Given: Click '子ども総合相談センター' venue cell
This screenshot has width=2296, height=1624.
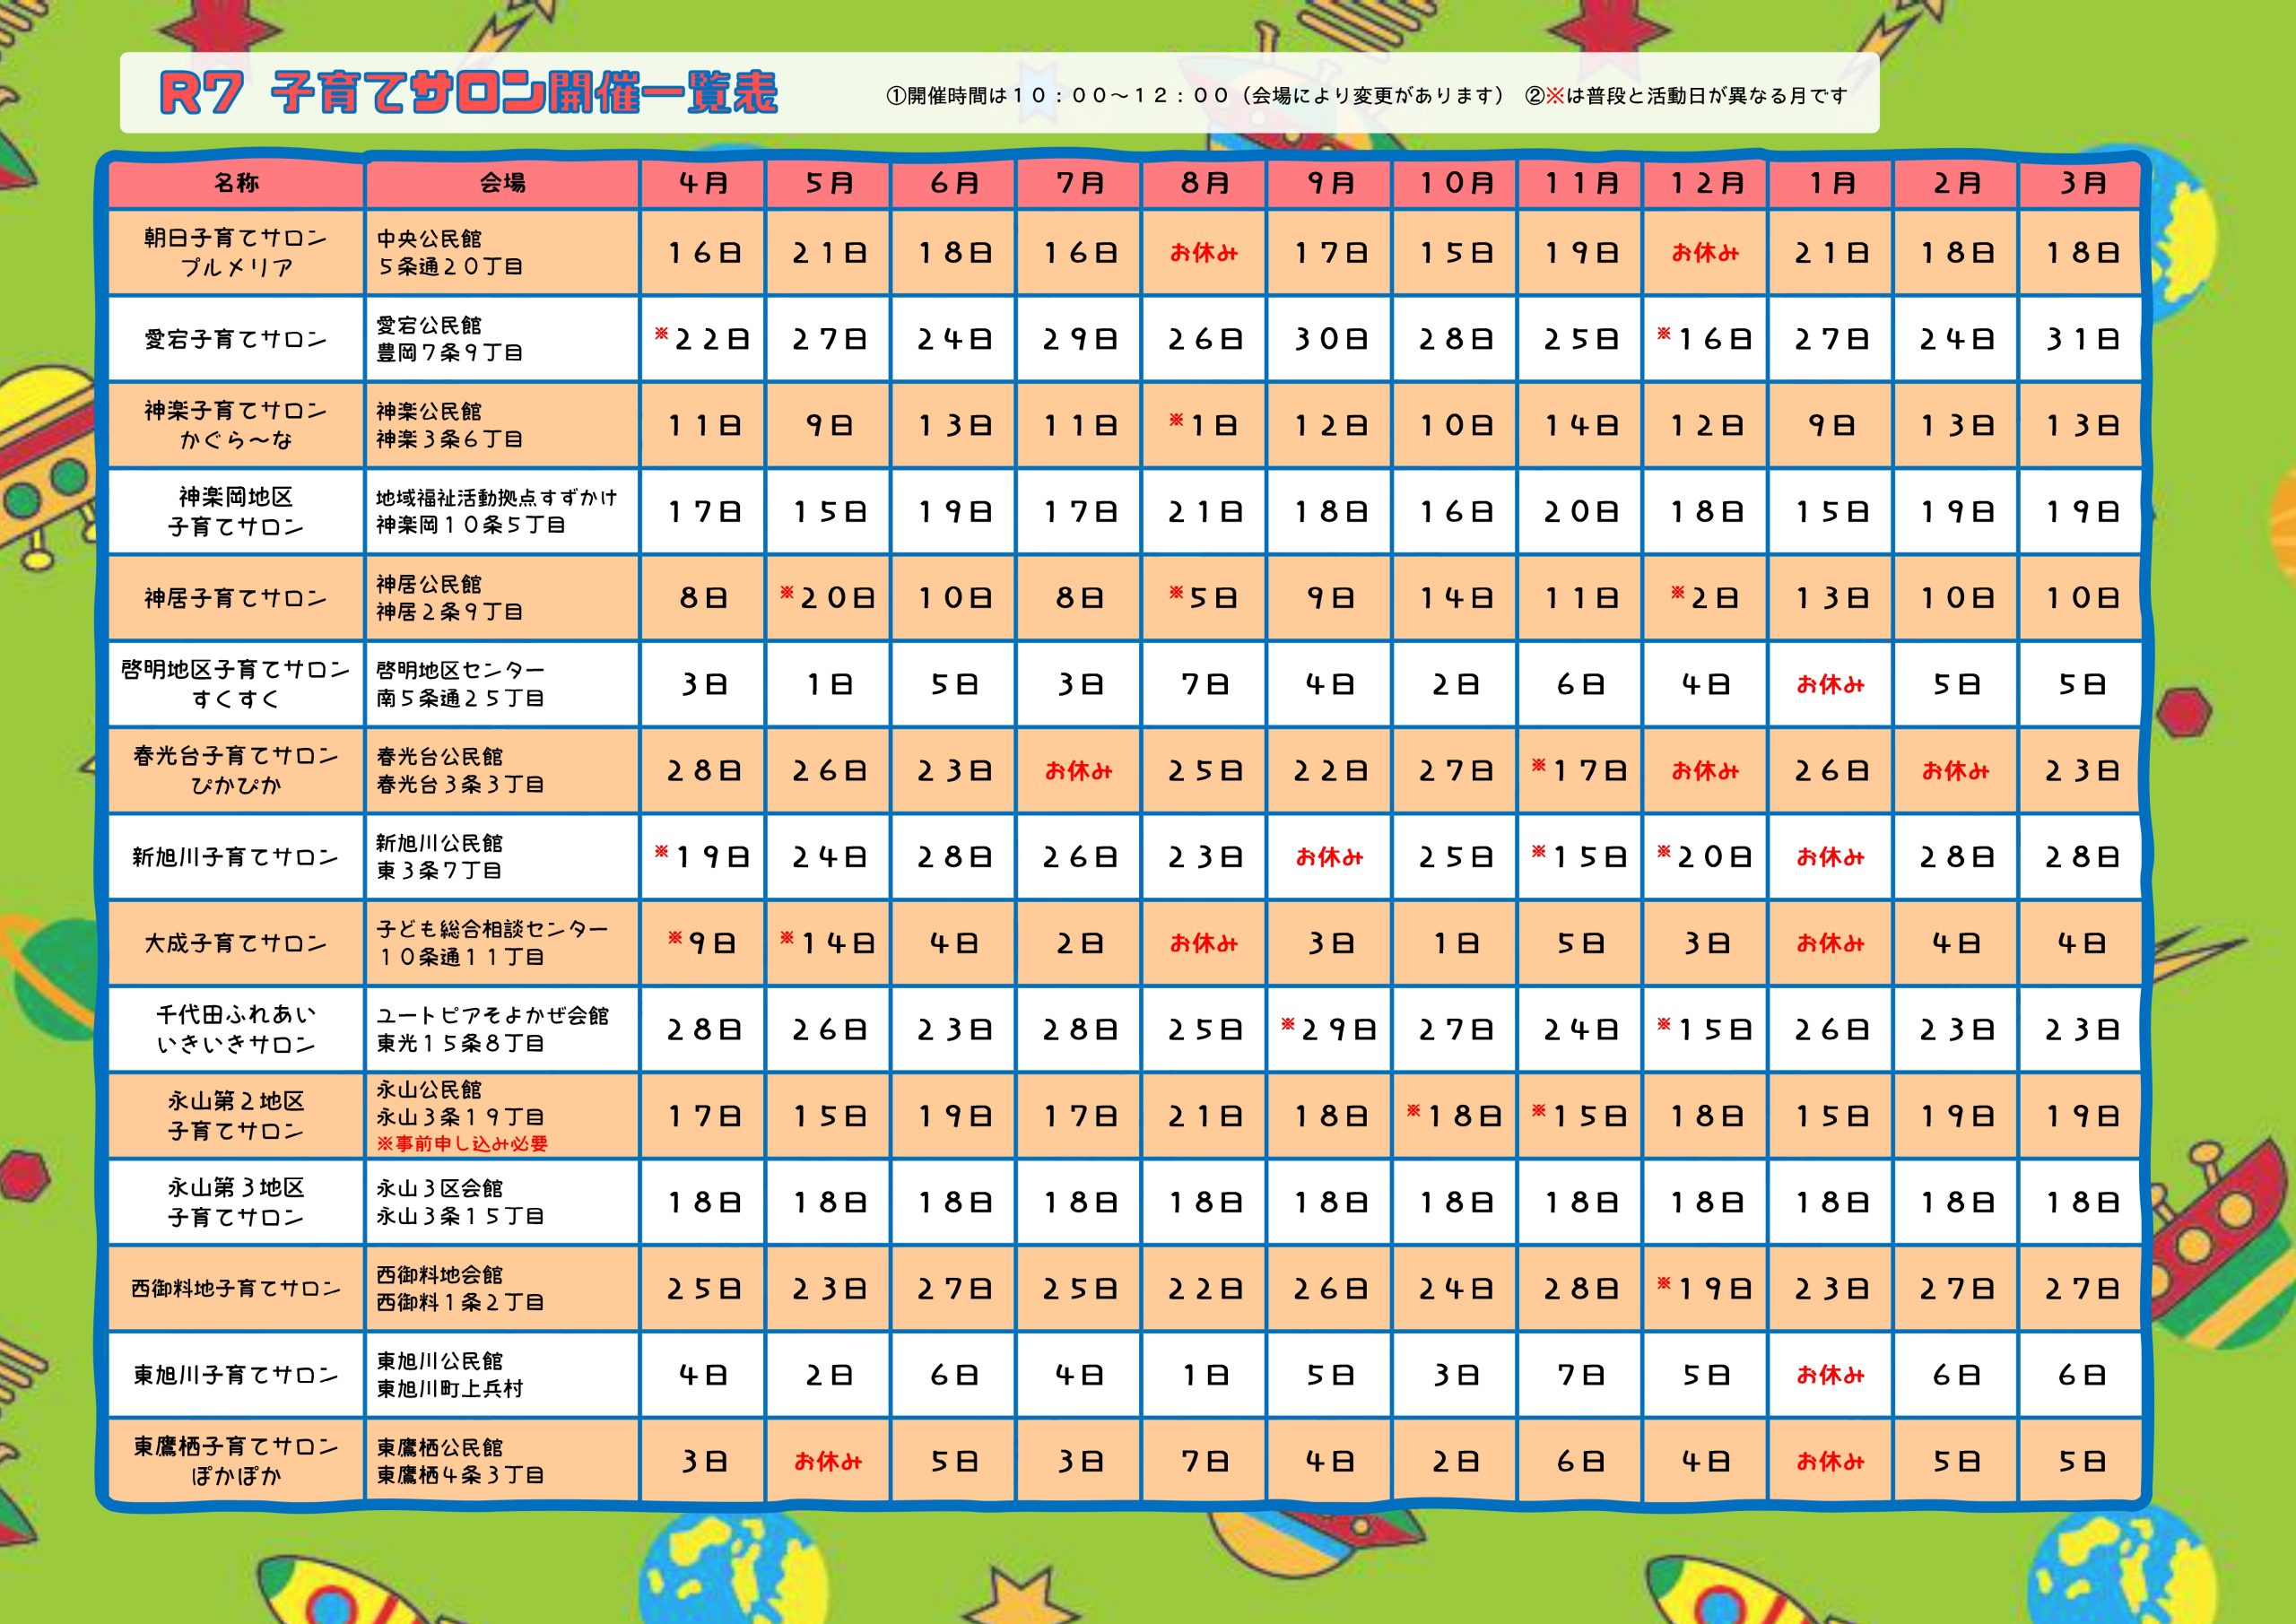Looking at the screenshot, I should pos(502,943).
